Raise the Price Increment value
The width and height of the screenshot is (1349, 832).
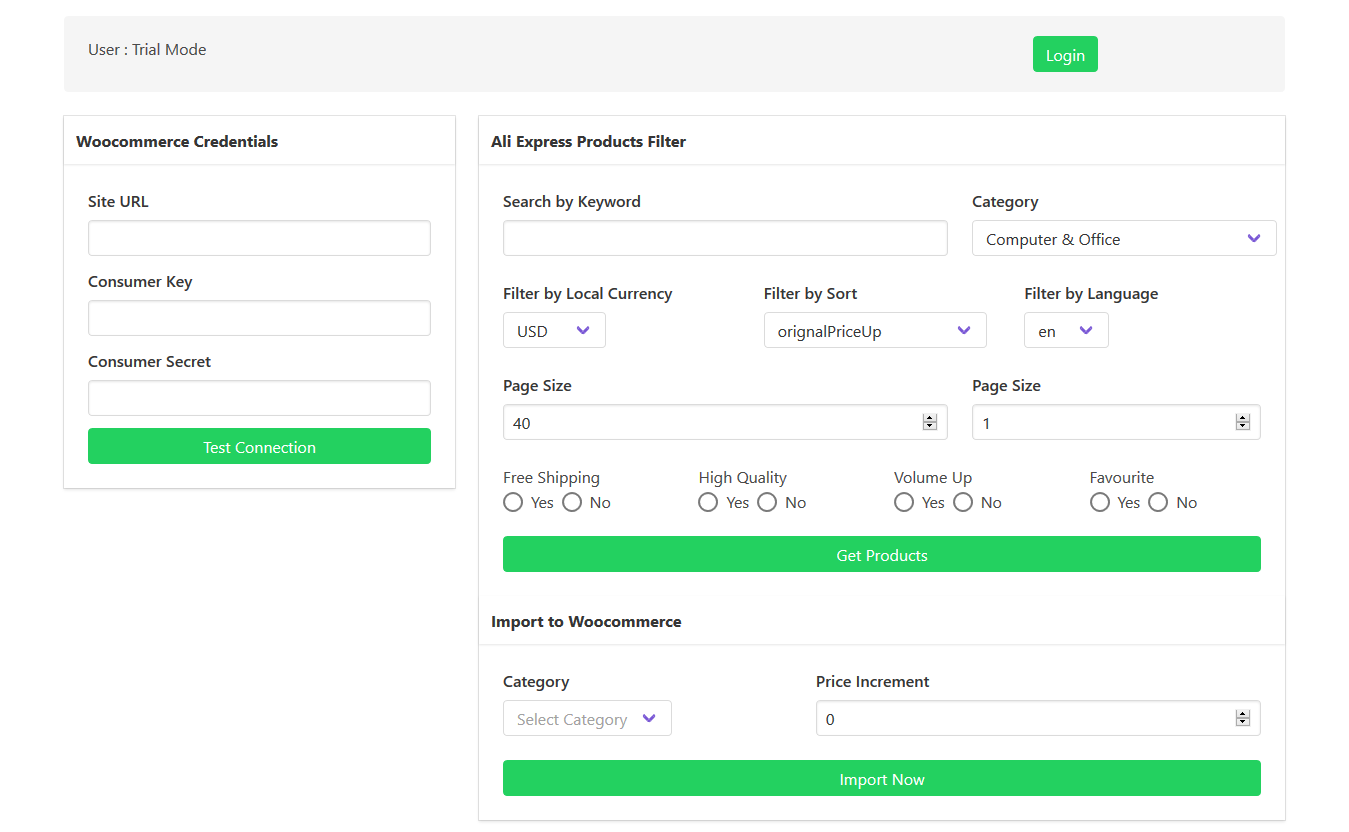click(1243, 714)
